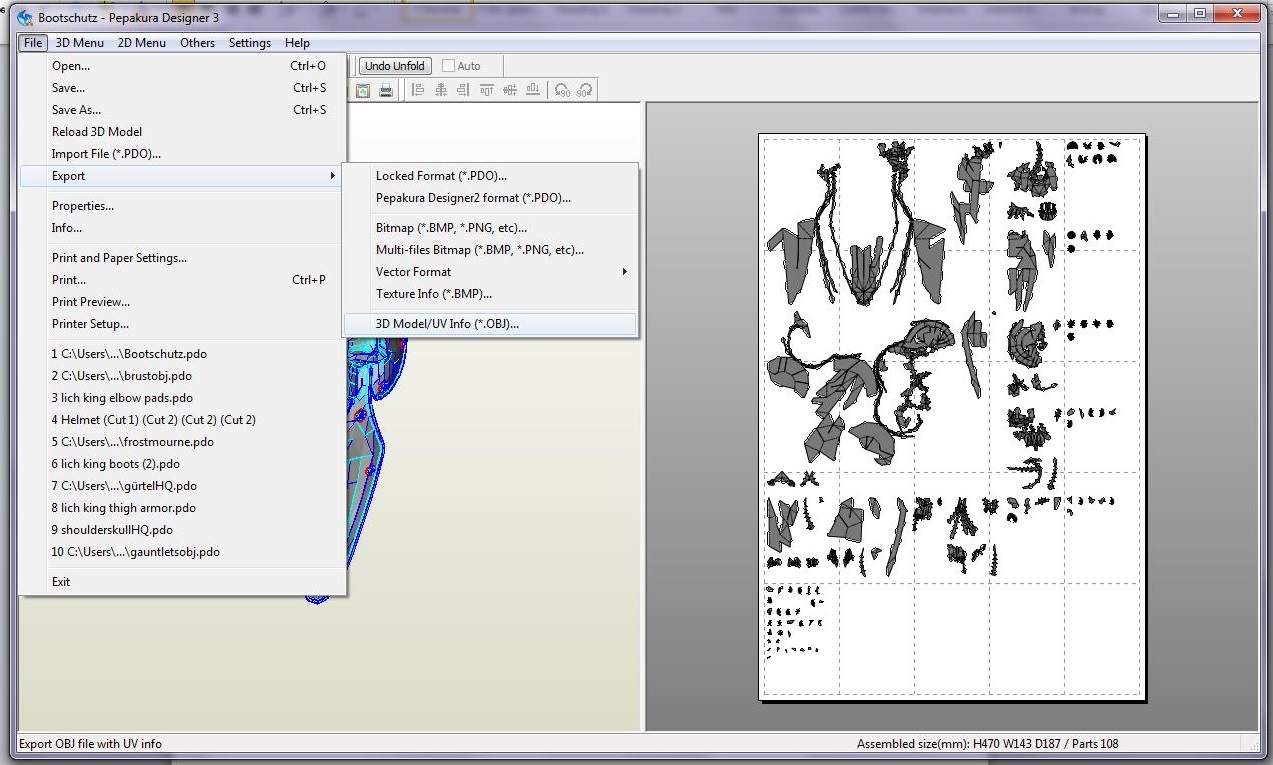Click the status bar text 'Export OBJ file with UV info'
This screenshot has height=765, width=1273.
(x=90, y=744)
